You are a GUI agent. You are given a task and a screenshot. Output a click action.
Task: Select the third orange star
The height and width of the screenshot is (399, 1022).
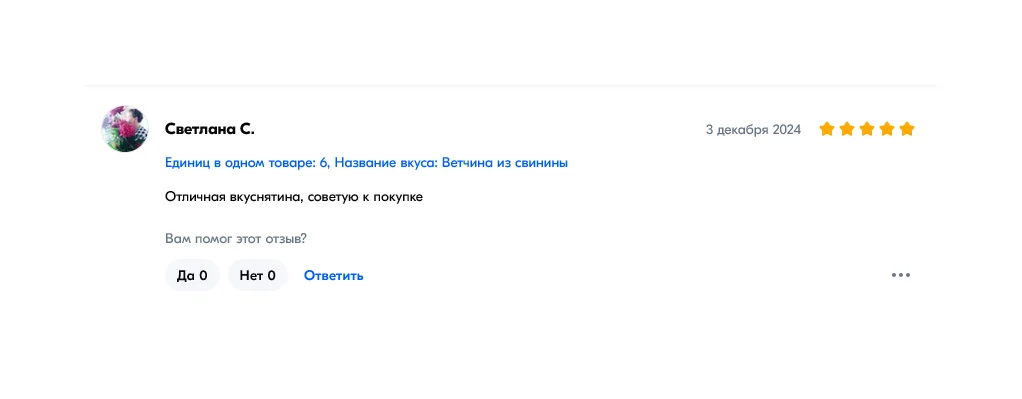867,129
